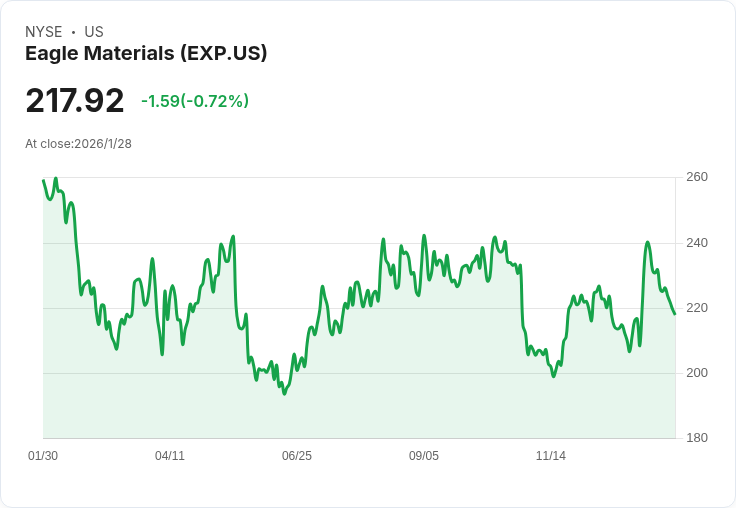This screenshot has height=508, width=736.
Task: Click the 01/30 x-axis date label
Action: [43, 455]
